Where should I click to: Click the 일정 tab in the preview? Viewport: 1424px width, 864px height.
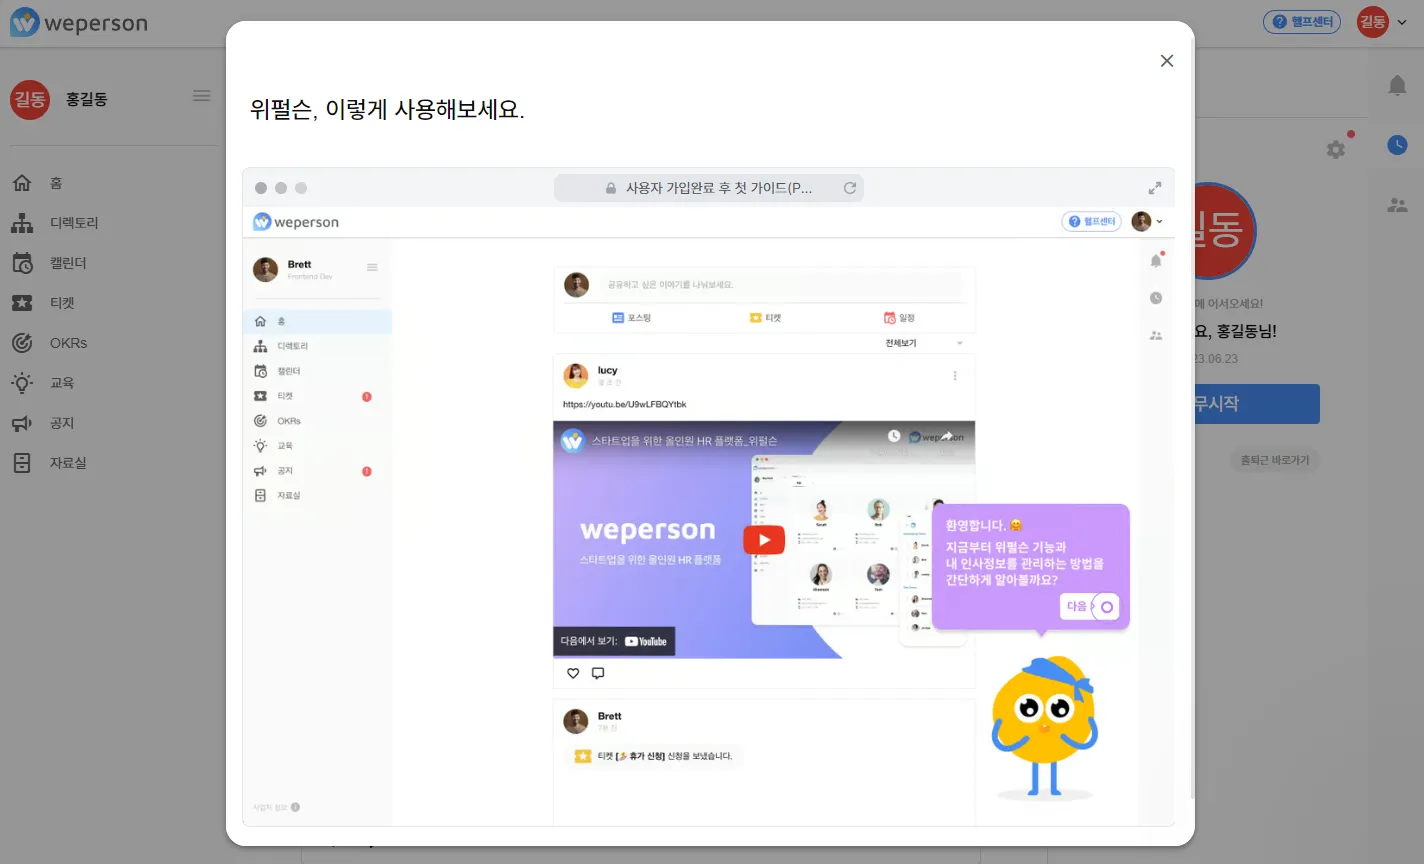click(x=899, y=318)
